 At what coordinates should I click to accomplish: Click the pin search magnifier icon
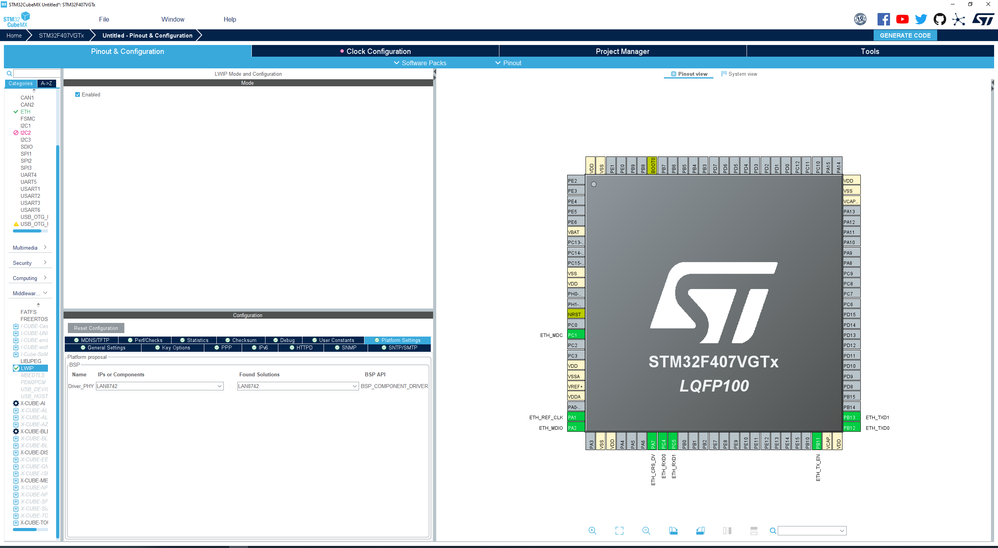point(773,531)
